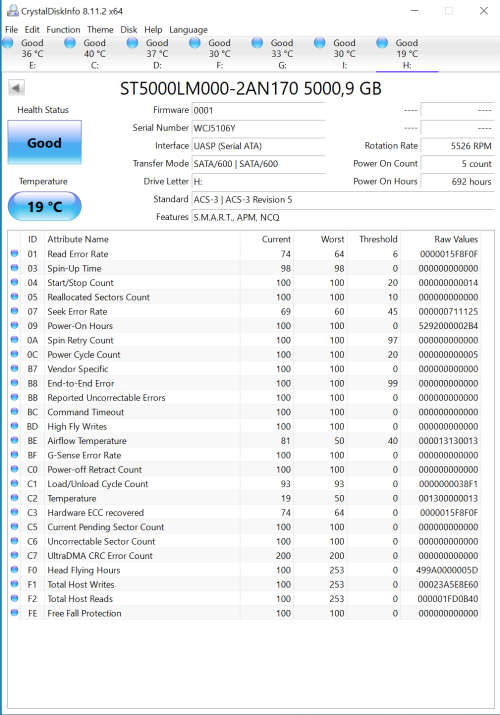Image resolution: width=500 pixels, height=715 pixels.
Task: Select the Total Host Reads row
Action: click(x=245, y=599)
